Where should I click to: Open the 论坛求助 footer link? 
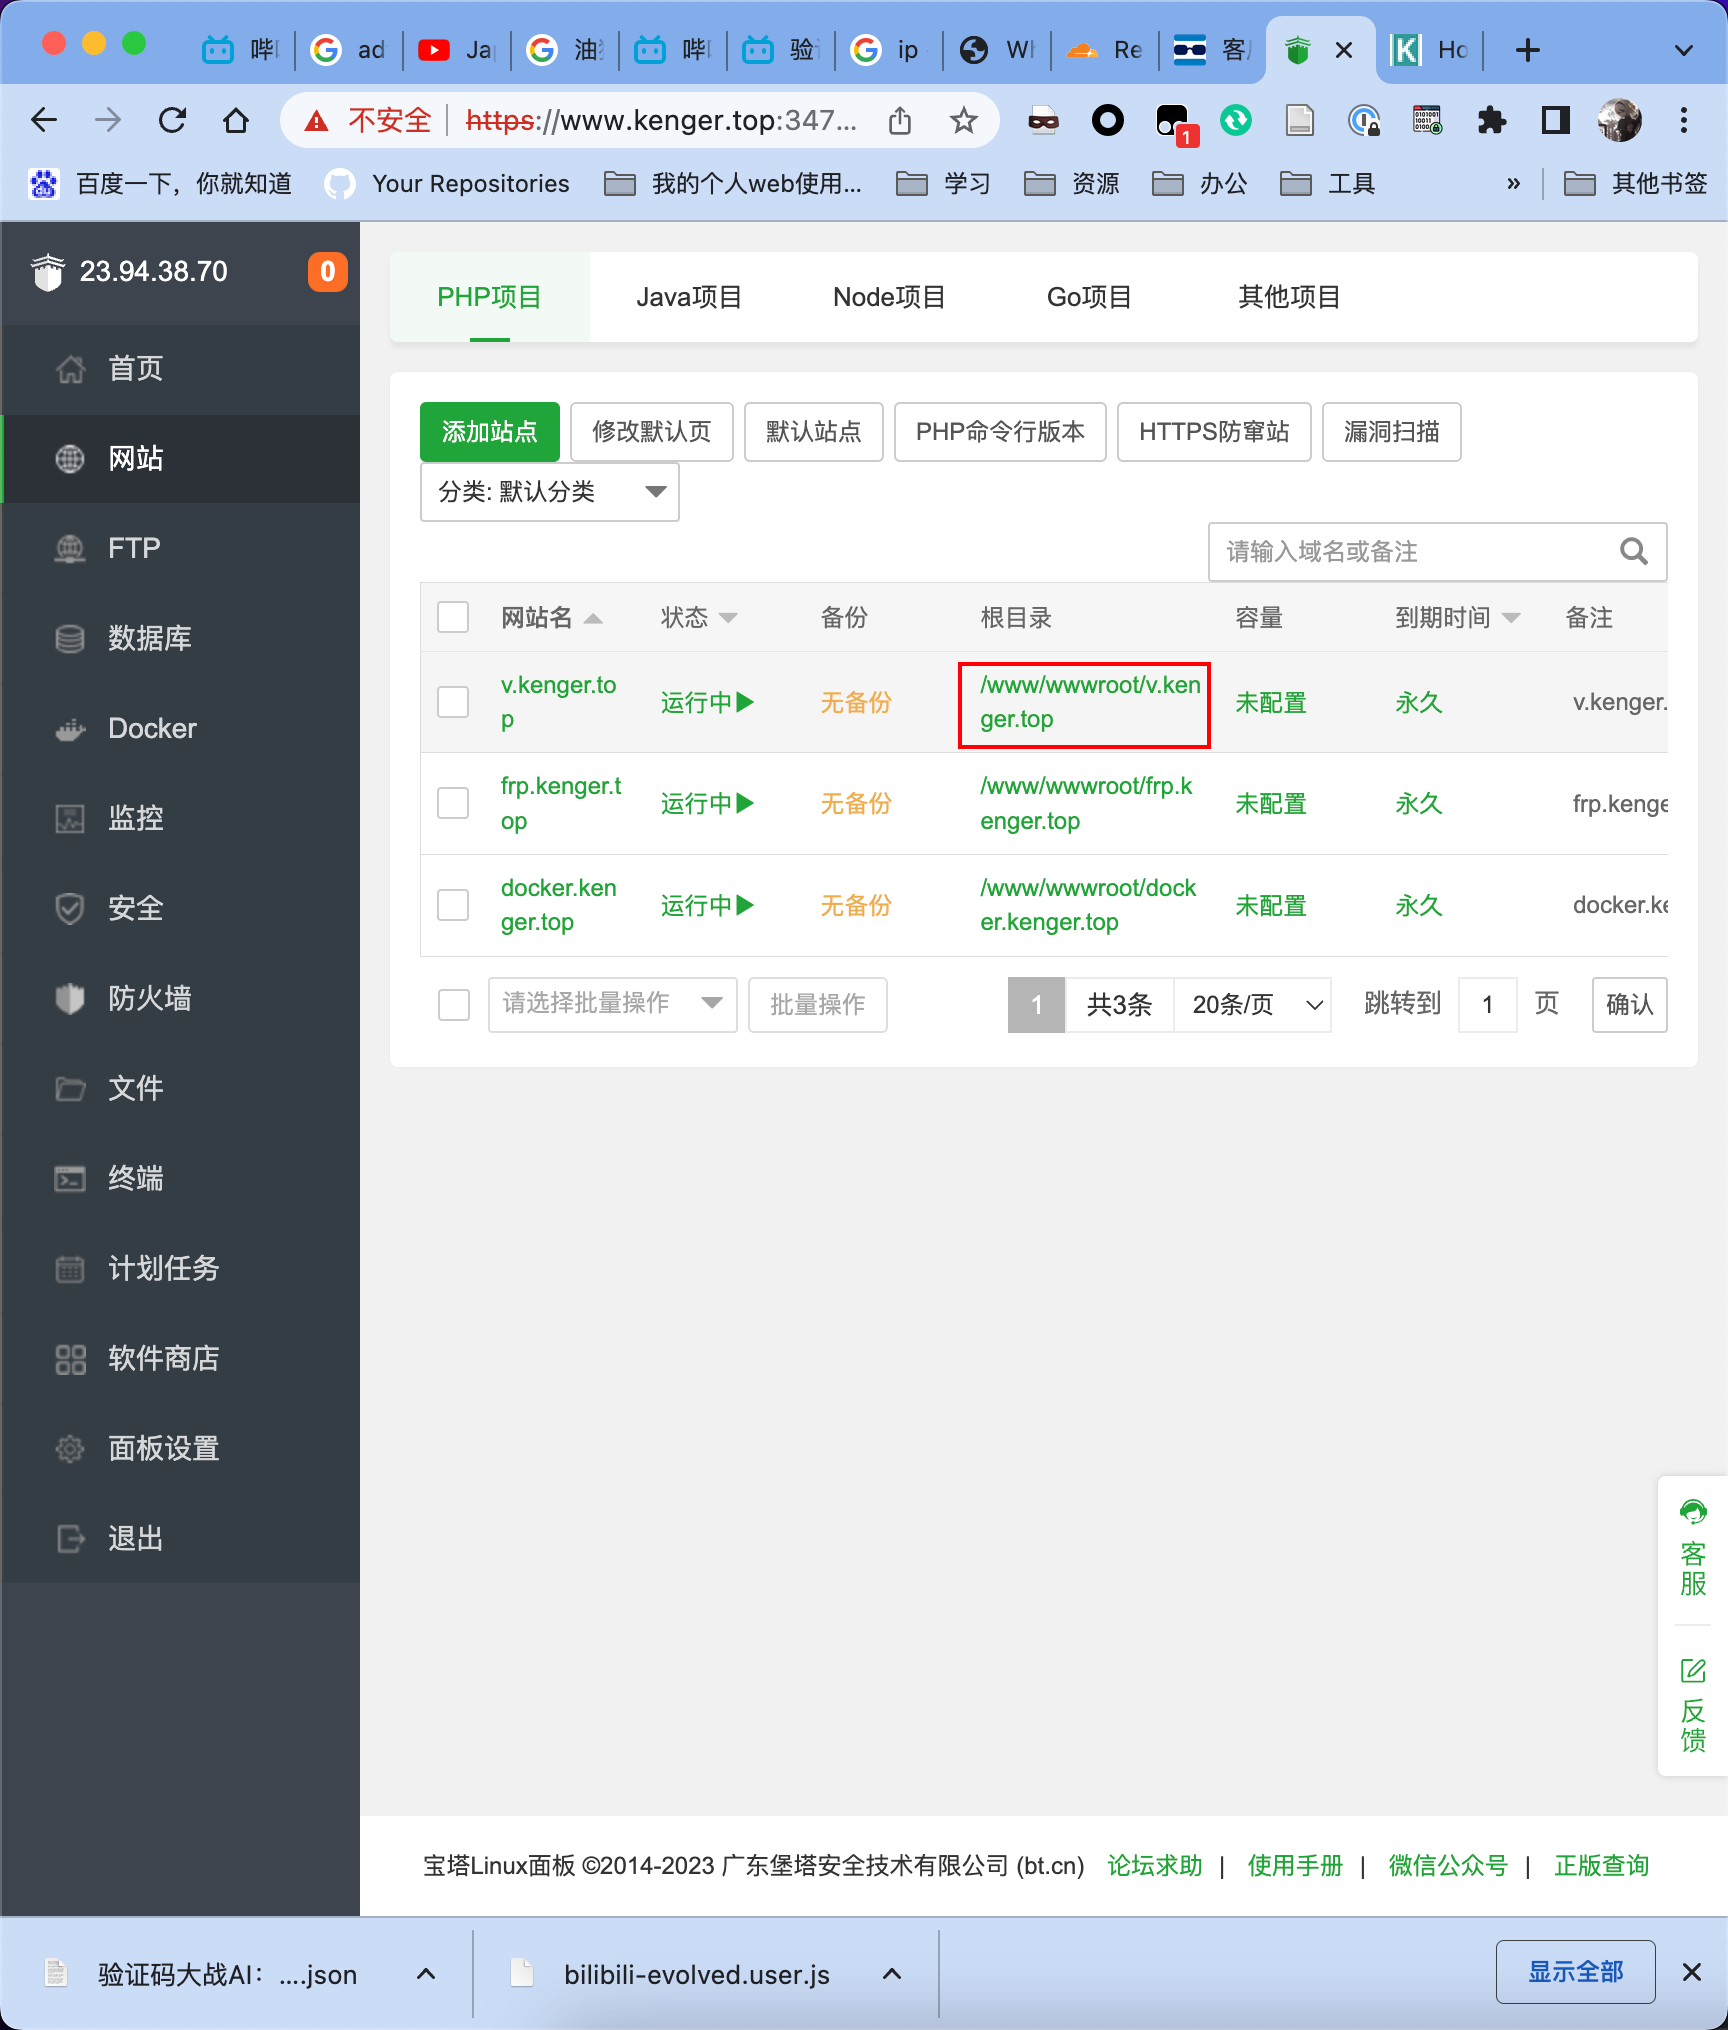point(1154,1865)
